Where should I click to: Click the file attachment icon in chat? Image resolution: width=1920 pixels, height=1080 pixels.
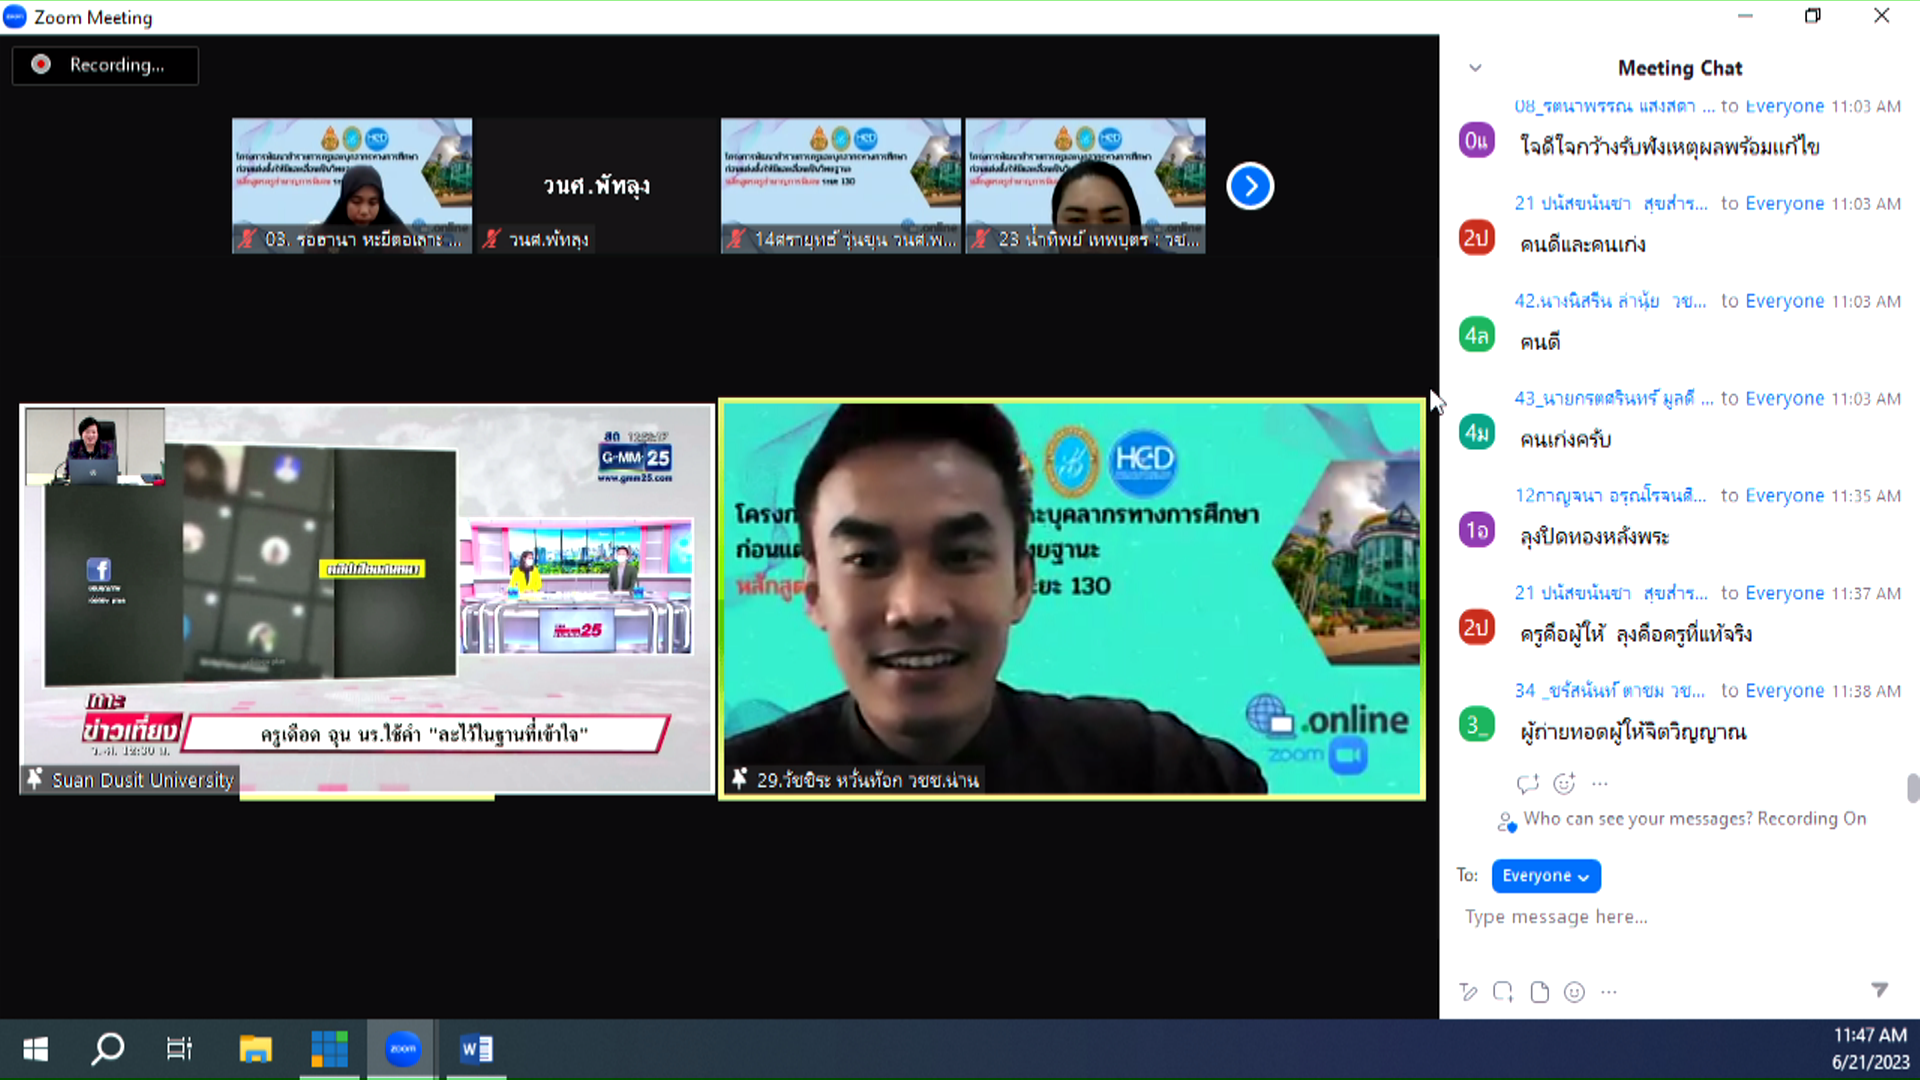point(1540,992)
